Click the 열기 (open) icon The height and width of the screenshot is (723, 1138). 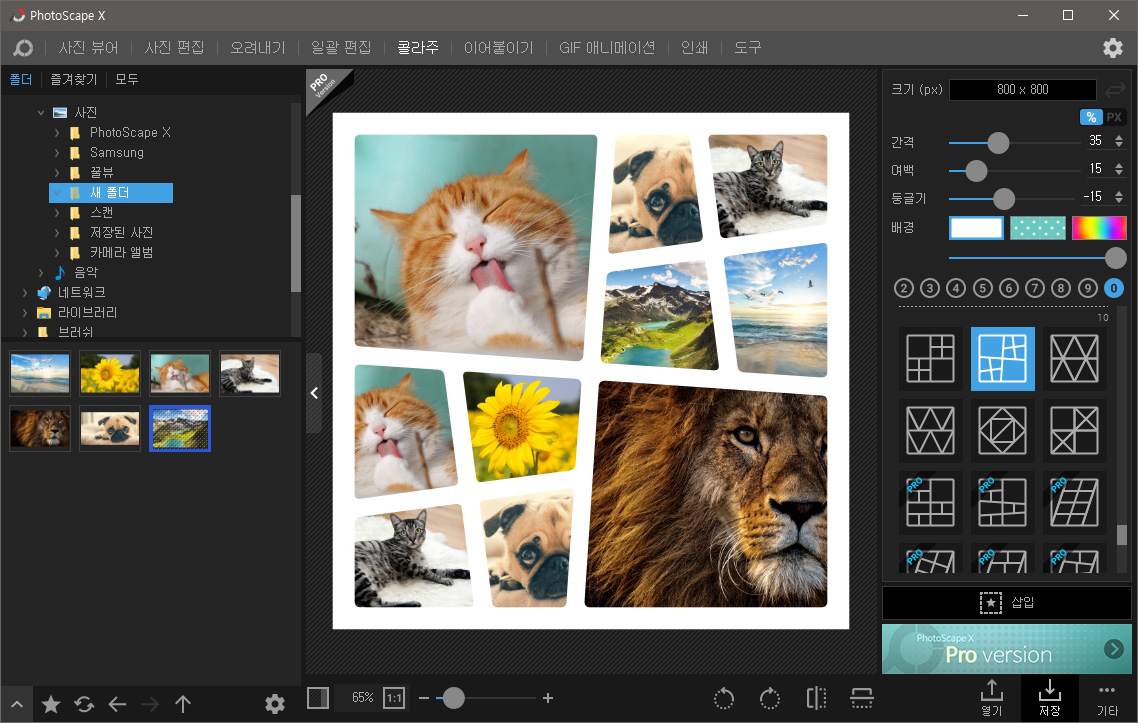[x=991, y=698]
